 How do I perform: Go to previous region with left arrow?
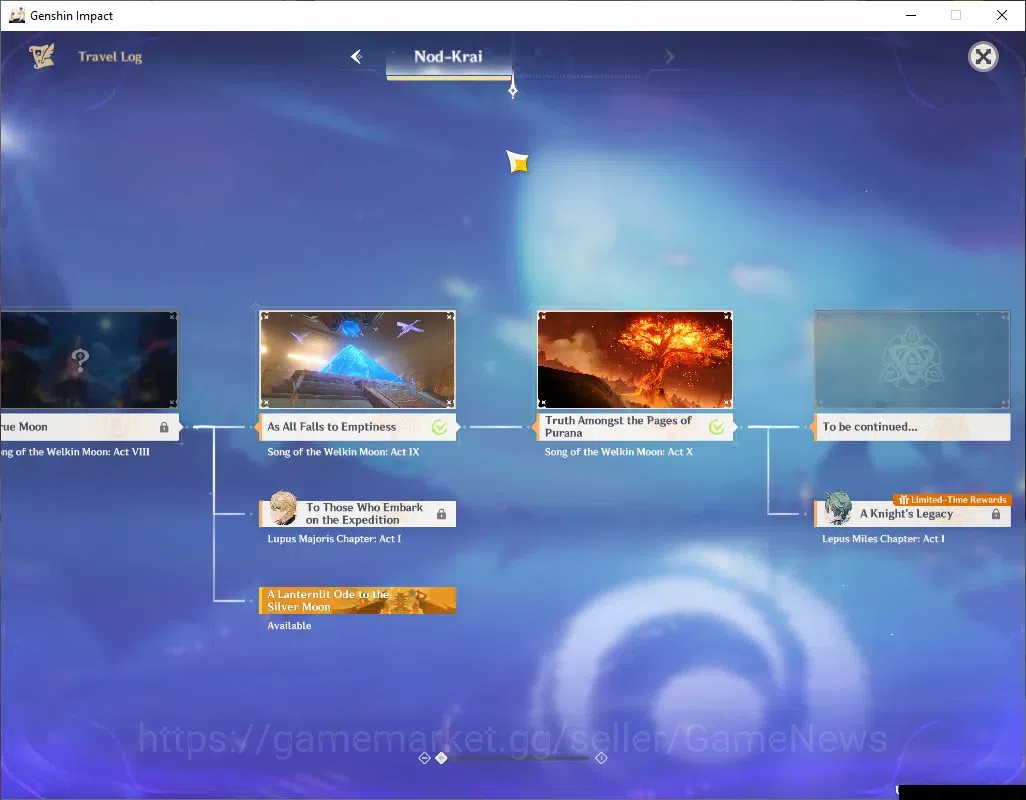(x=357, y=57)
